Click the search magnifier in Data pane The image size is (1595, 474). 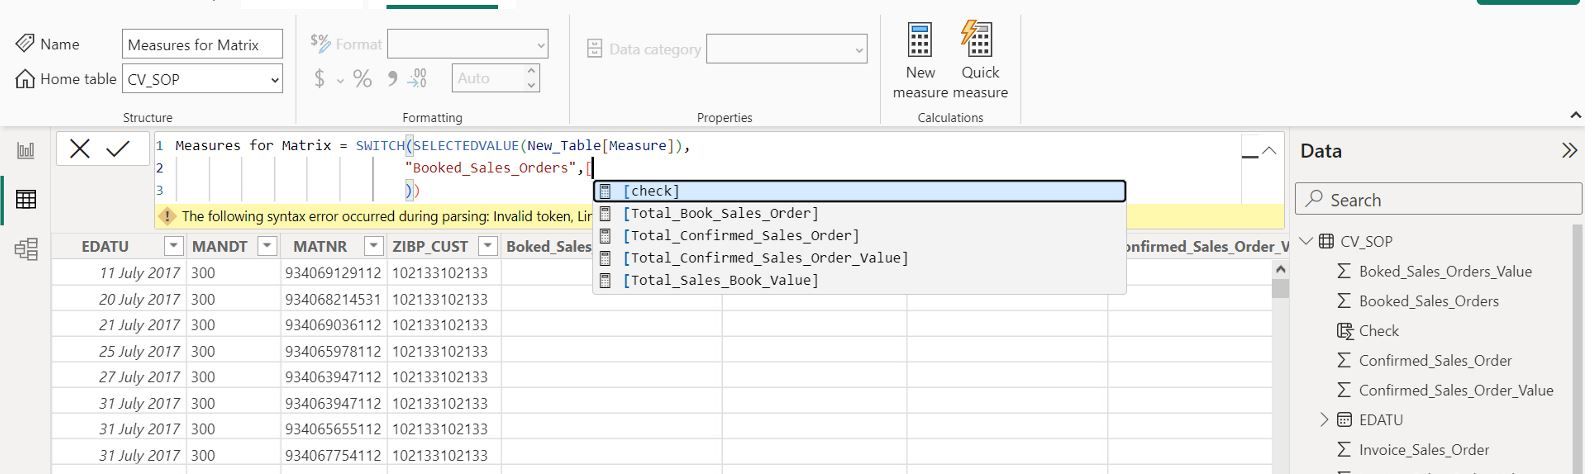(x=1315, y=199)
